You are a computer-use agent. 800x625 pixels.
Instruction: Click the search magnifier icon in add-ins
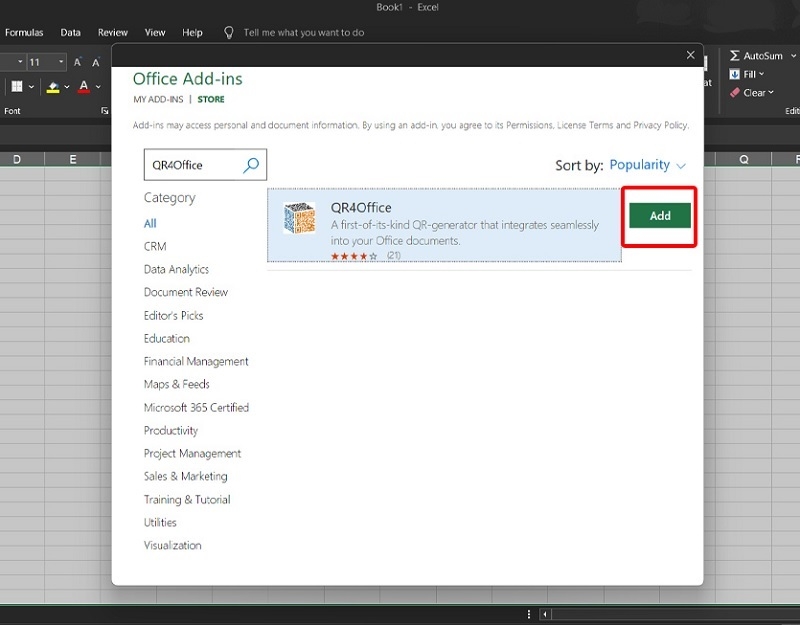(251, 165)
